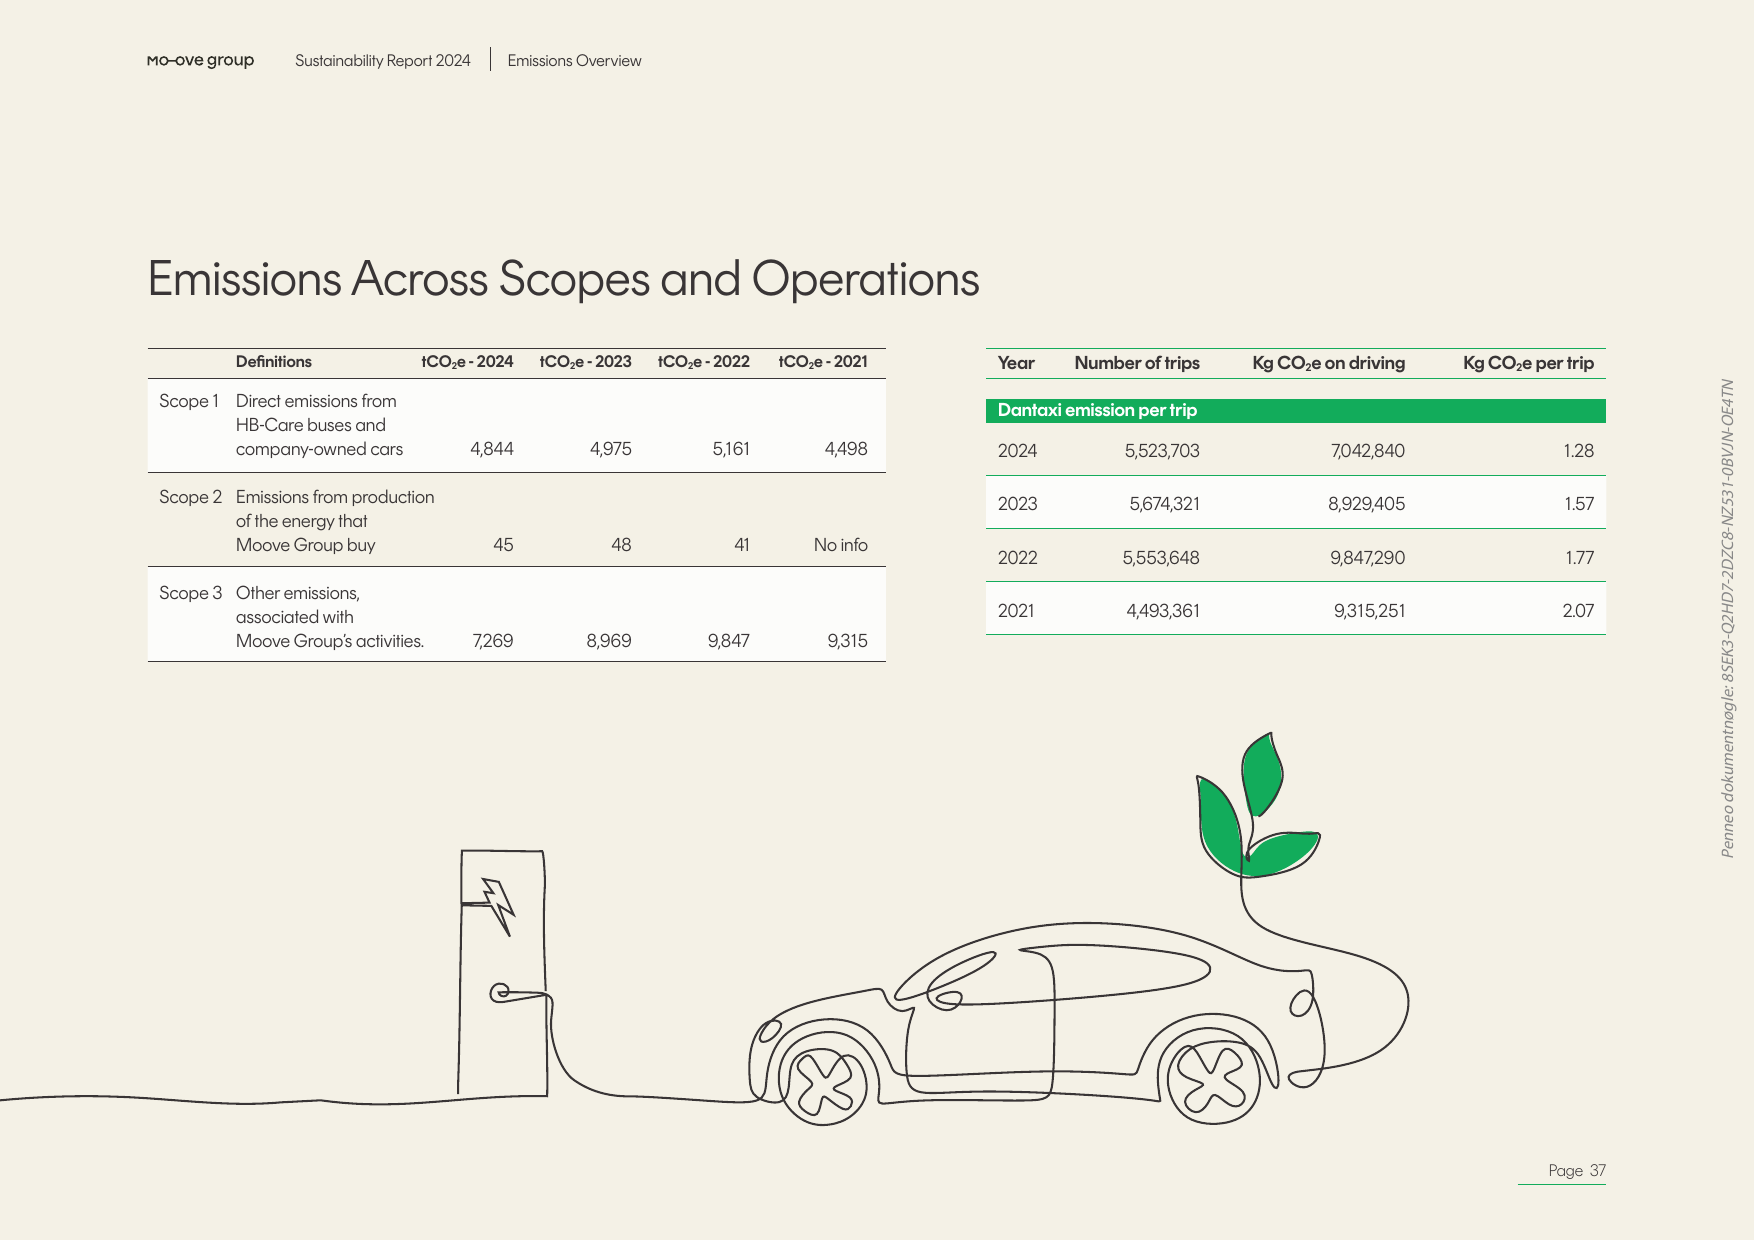Viewport: 1754px width, 1241px height.
Task: Click the per trip value 1.28
Action: click(1578, 451)
